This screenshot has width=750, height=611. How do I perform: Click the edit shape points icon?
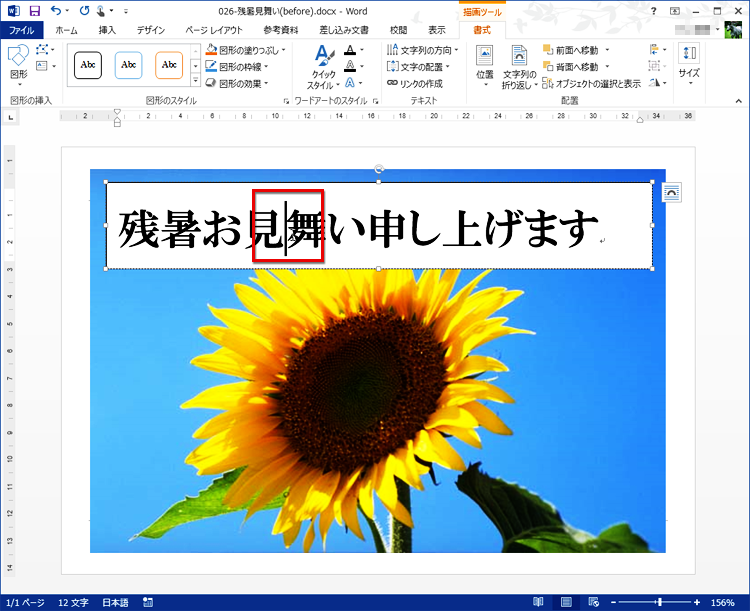[x=42, y=49]
